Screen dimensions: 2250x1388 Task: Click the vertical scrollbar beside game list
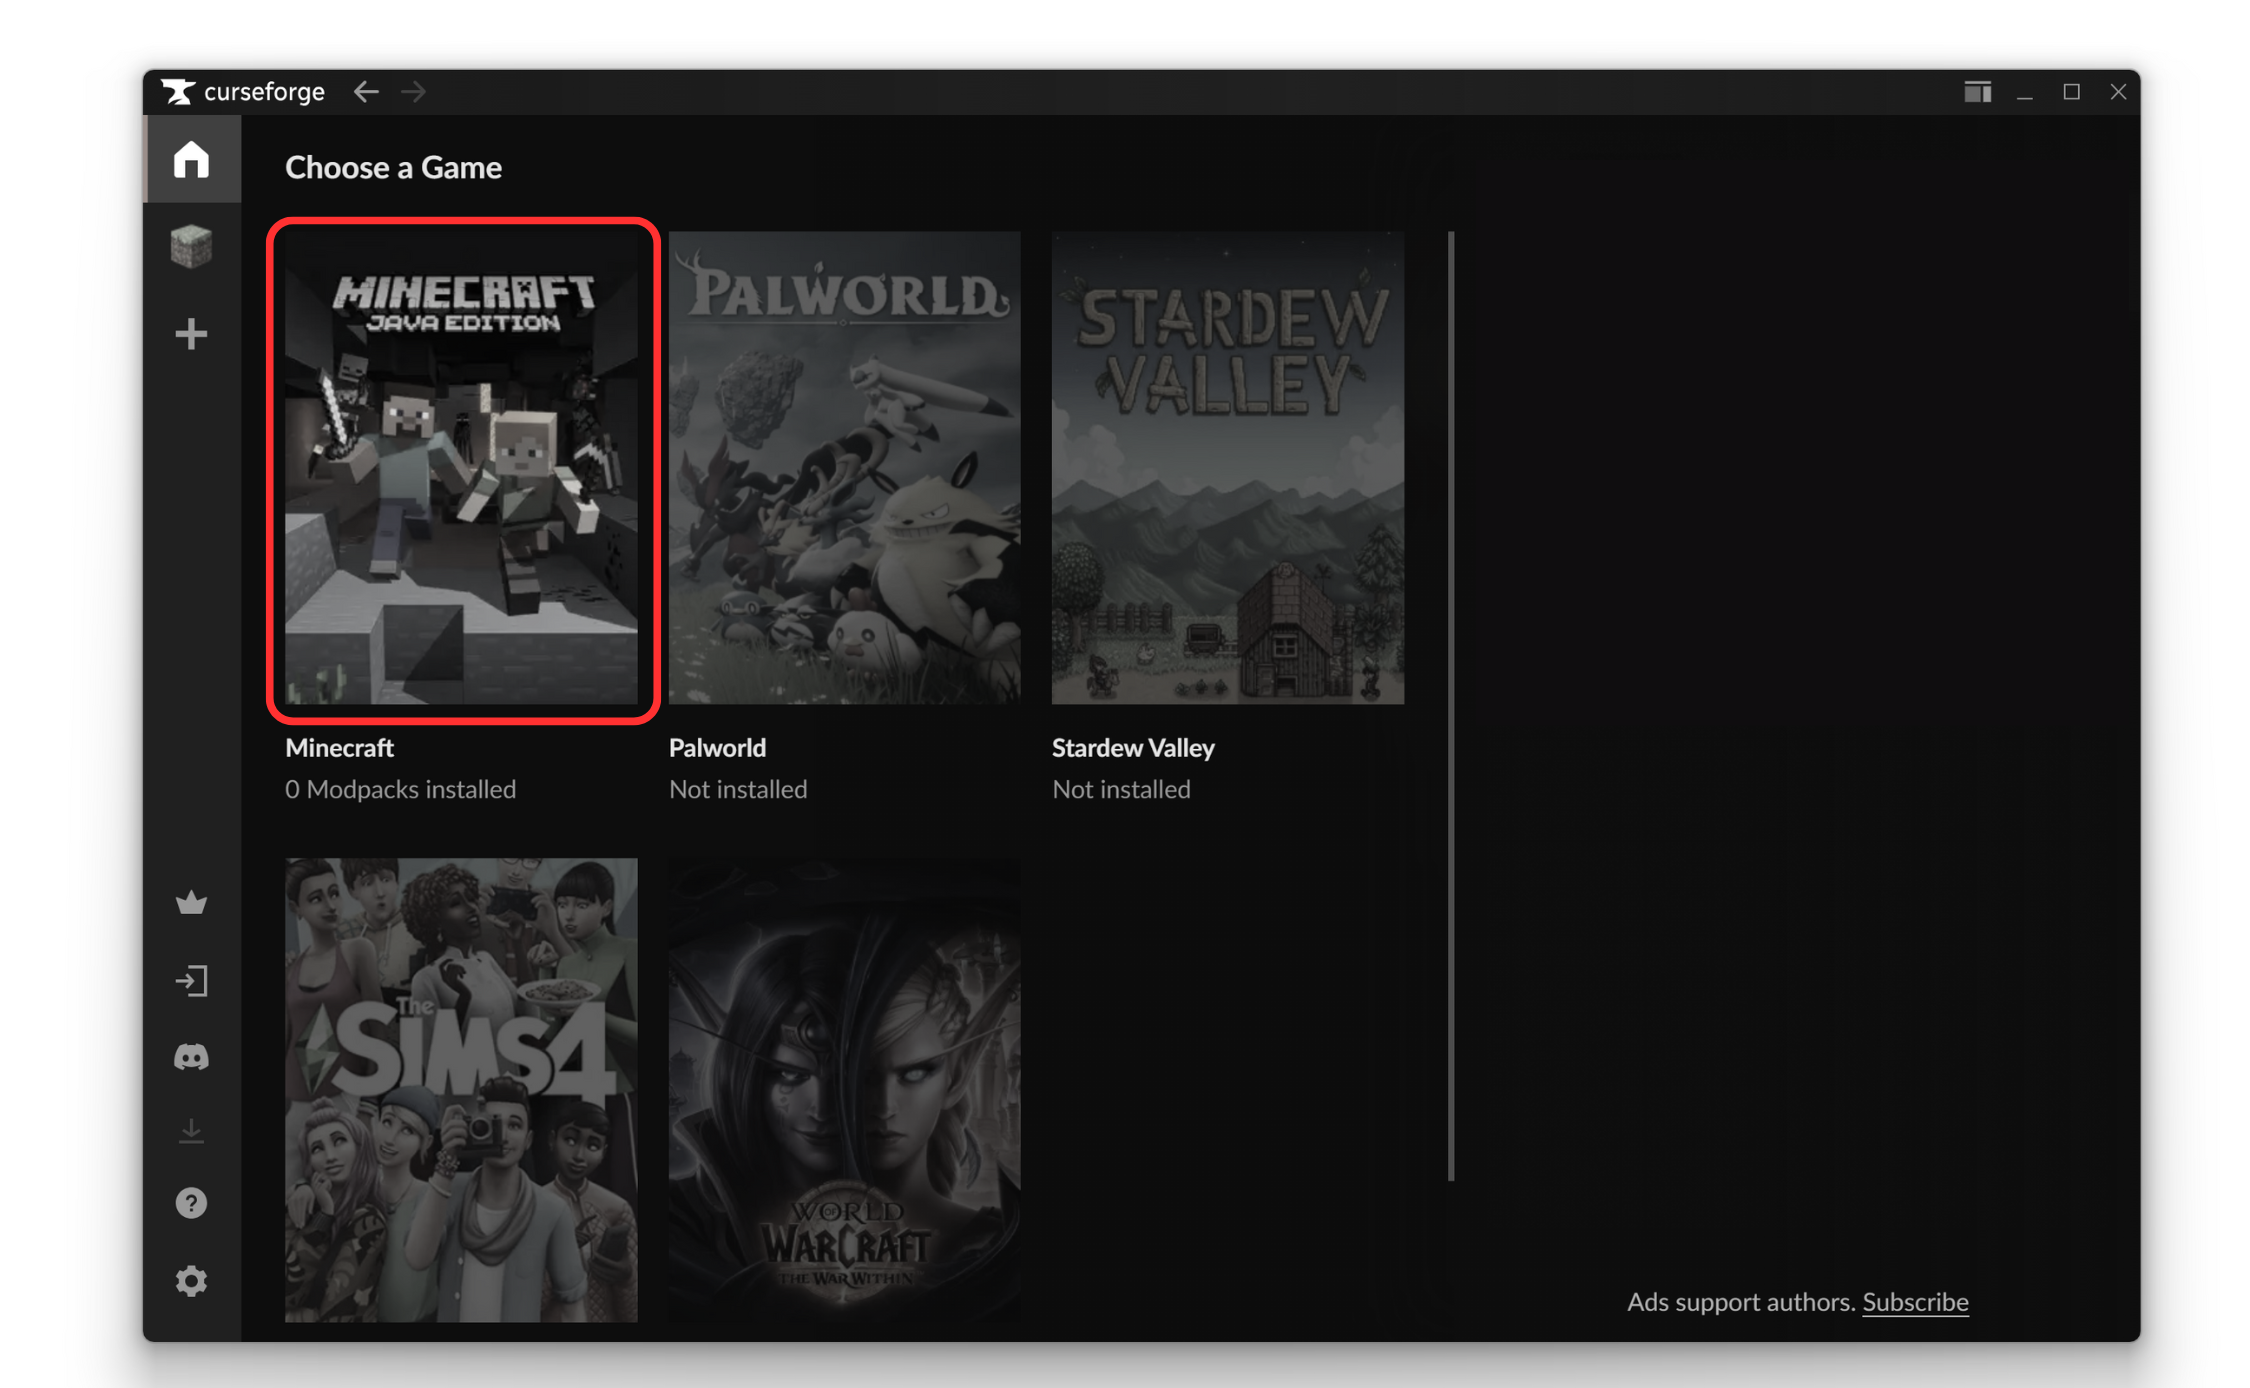1450,705
